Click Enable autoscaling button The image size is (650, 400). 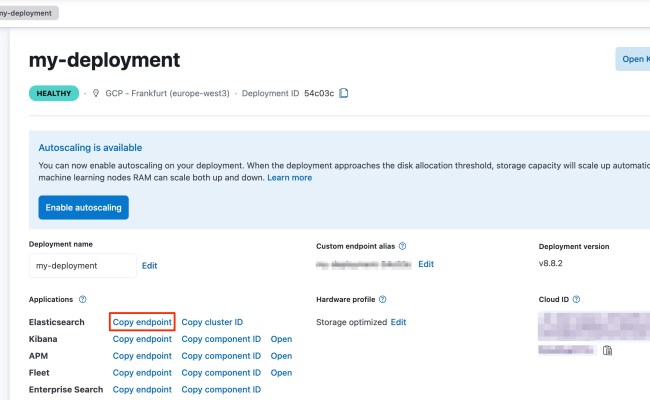coord(83,207)
